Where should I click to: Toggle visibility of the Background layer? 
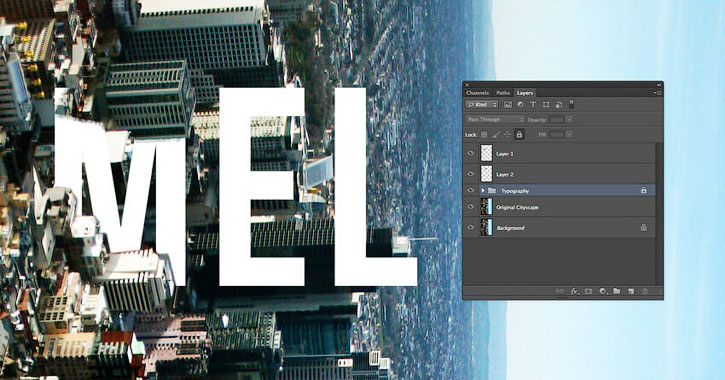tap(471, 227)
